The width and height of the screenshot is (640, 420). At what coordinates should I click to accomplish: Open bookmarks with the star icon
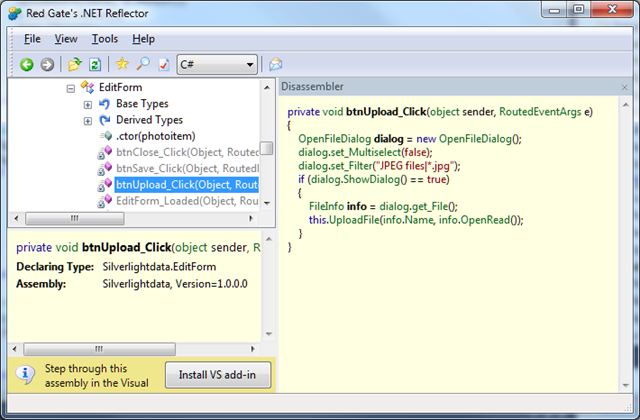tap(122, 64)
